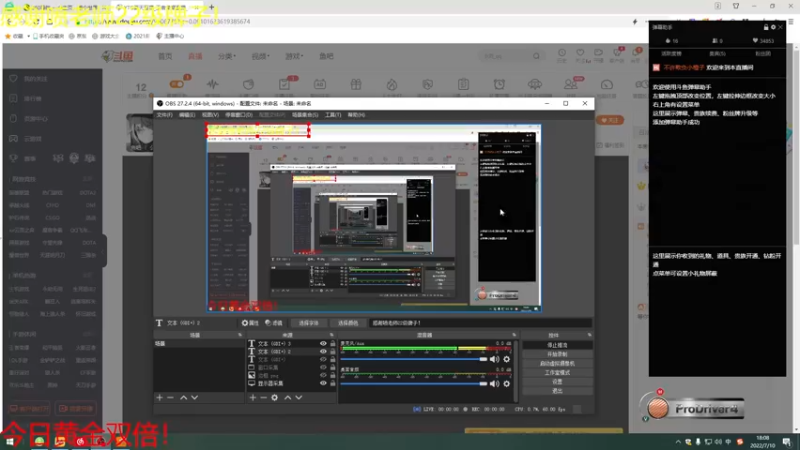This screenshot has height=450, width=800.
Task: Open the follow heart icon in Douyu header
Action: point(580,53)
